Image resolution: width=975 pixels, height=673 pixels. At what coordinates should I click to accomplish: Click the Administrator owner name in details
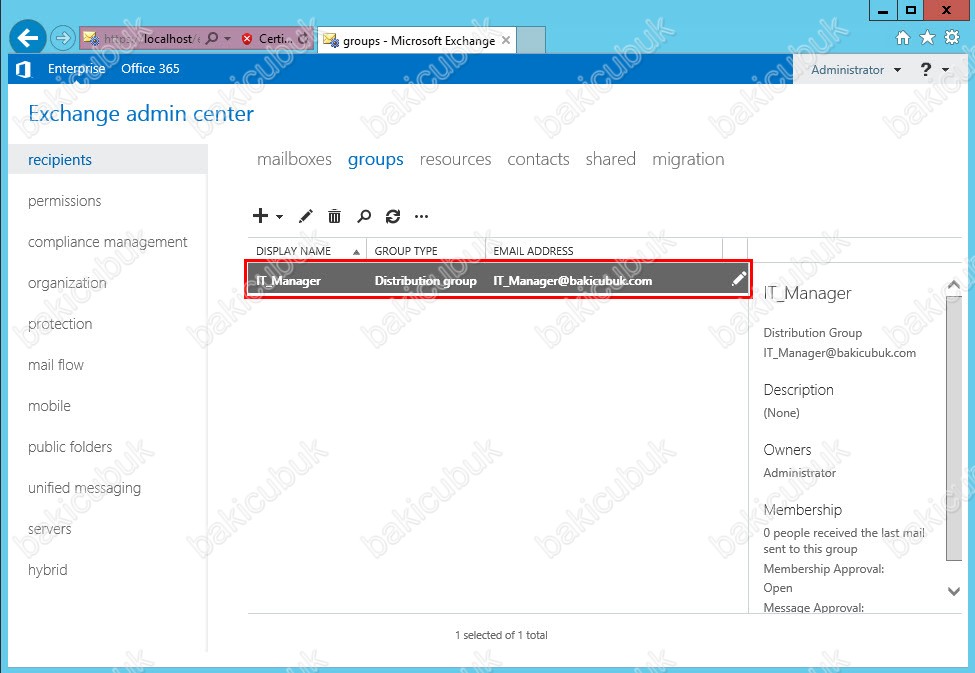coord(800,473)
